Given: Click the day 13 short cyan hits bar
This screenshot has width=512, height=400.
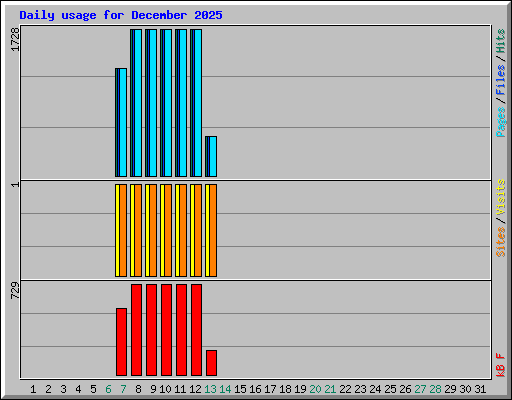Looking at the screenshot, I should click(213, 156).
